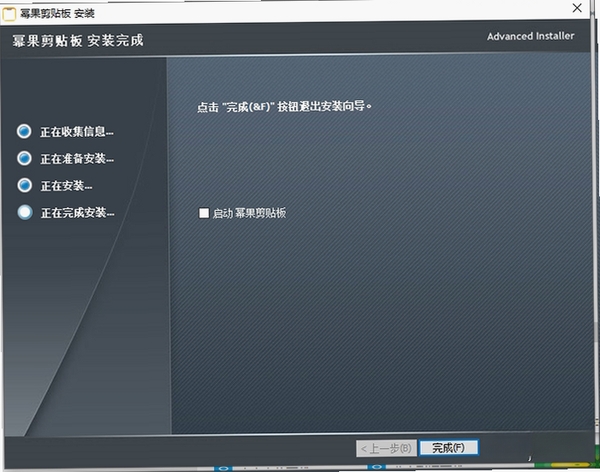Click the 幂果剪贴板 安装完成 heading
This screenshot has height=472, width=600.
[78, 41]
